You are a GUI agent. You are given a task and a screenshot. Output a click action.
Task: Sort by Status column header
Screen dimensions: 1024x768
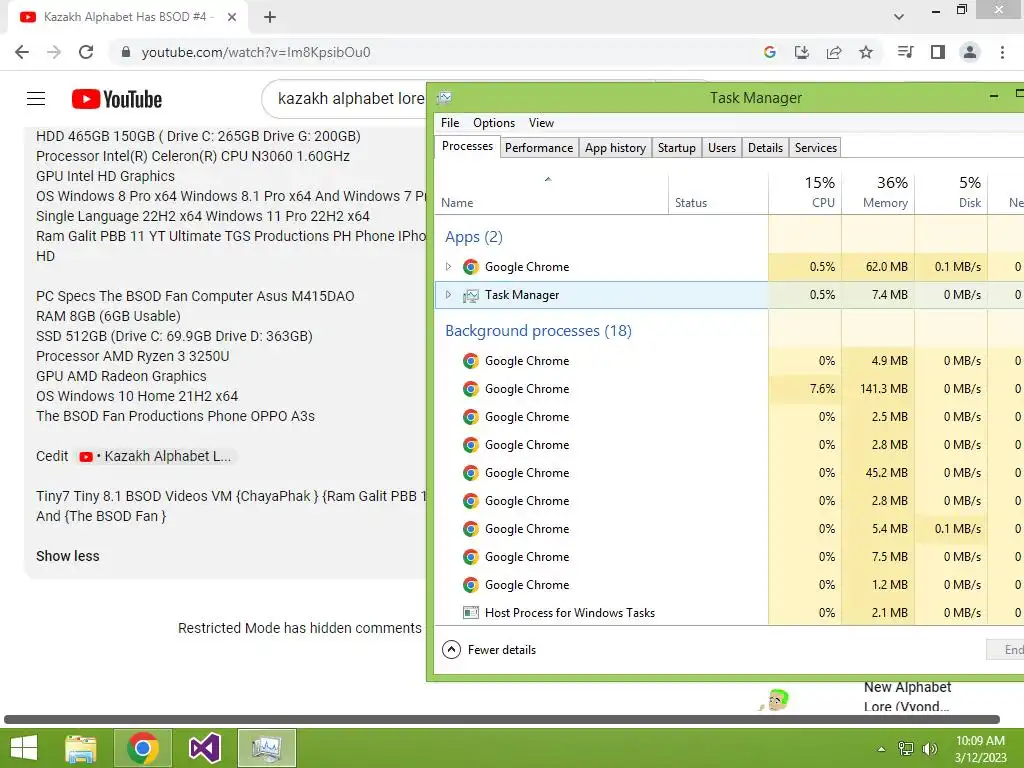pos(718,194)
